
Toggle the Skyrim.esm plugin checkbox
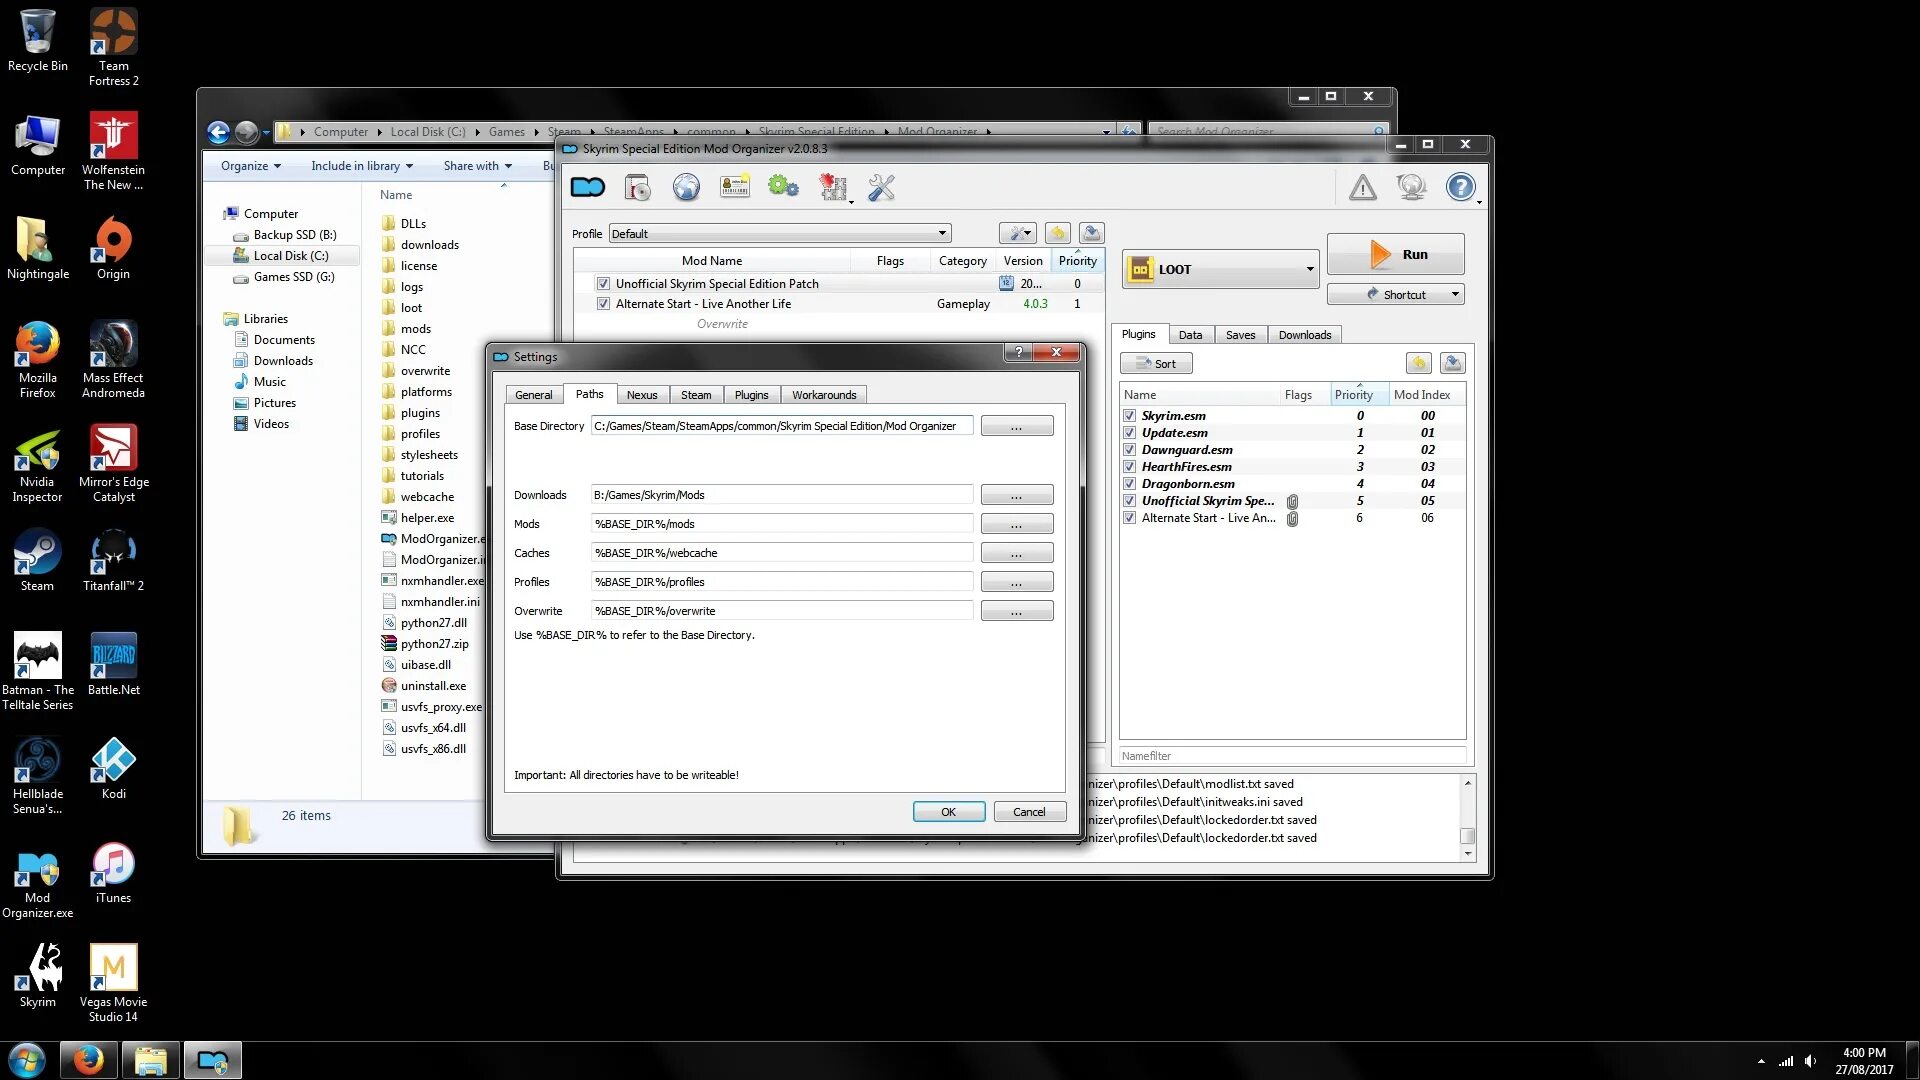tap(1129, 416)
